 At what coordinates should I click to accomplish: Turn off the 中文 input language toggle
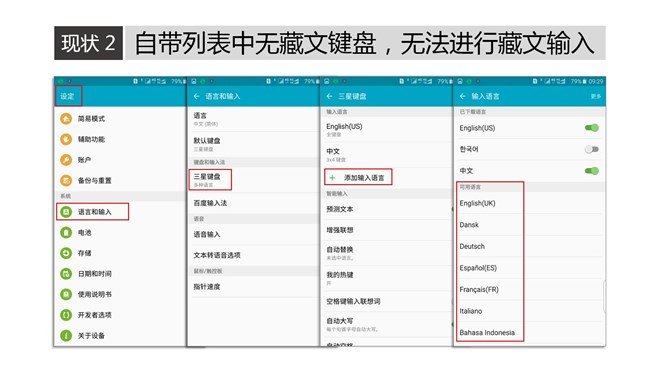coord(592,171)
